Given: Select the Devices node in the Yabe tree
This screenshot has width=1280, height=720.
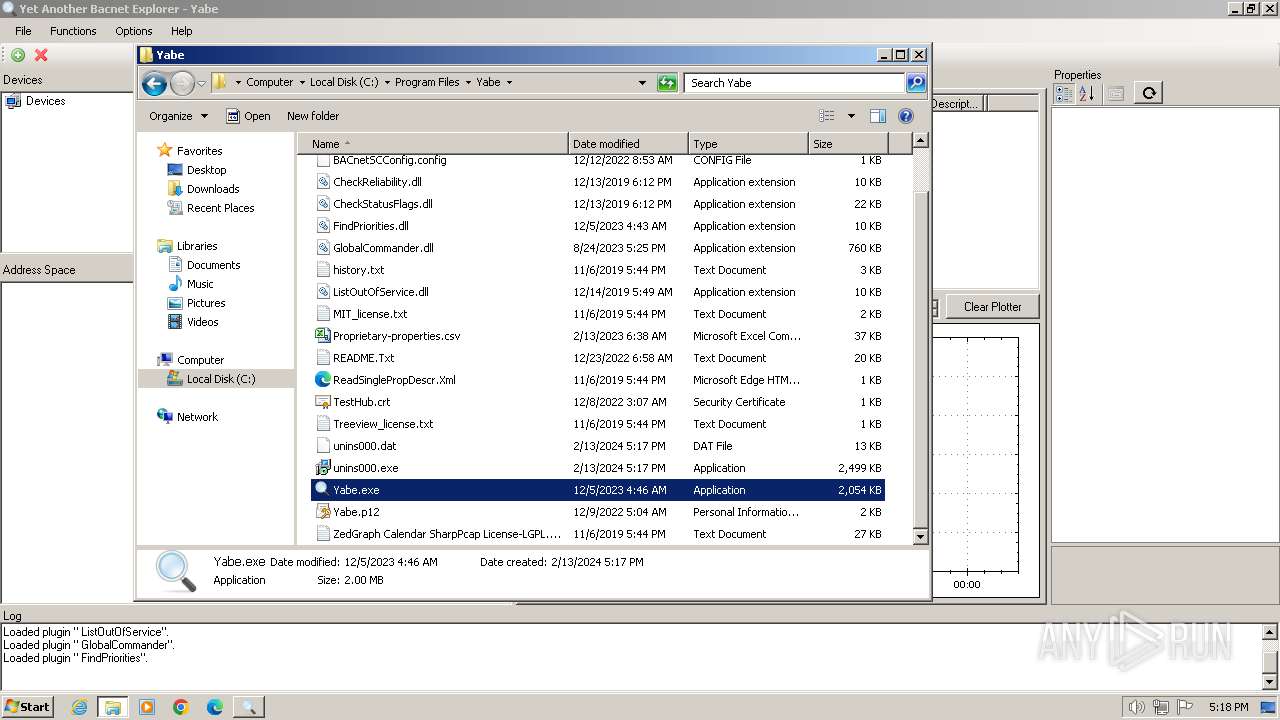Looking at the screenshot, I should 45,101.
